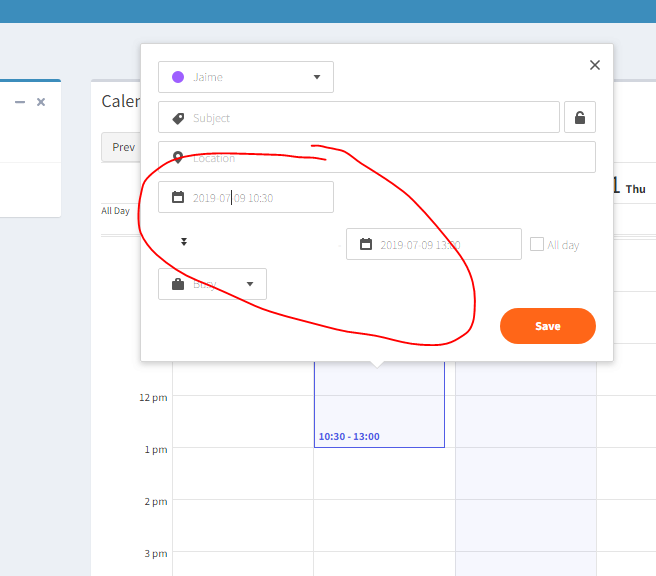Click the double down arrow icon
The width and height of the screenshot is (656, 576).
(x=184, y=241)
